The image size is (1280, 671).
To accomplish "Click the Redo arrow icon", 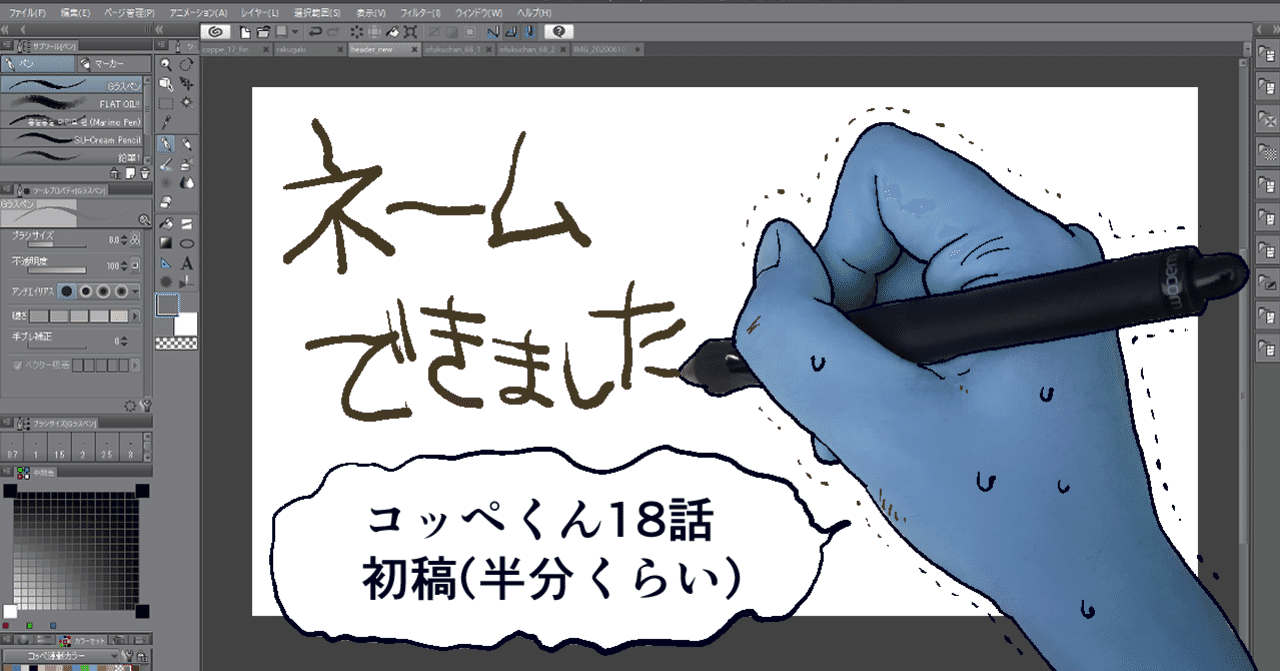I will point(333,32).
